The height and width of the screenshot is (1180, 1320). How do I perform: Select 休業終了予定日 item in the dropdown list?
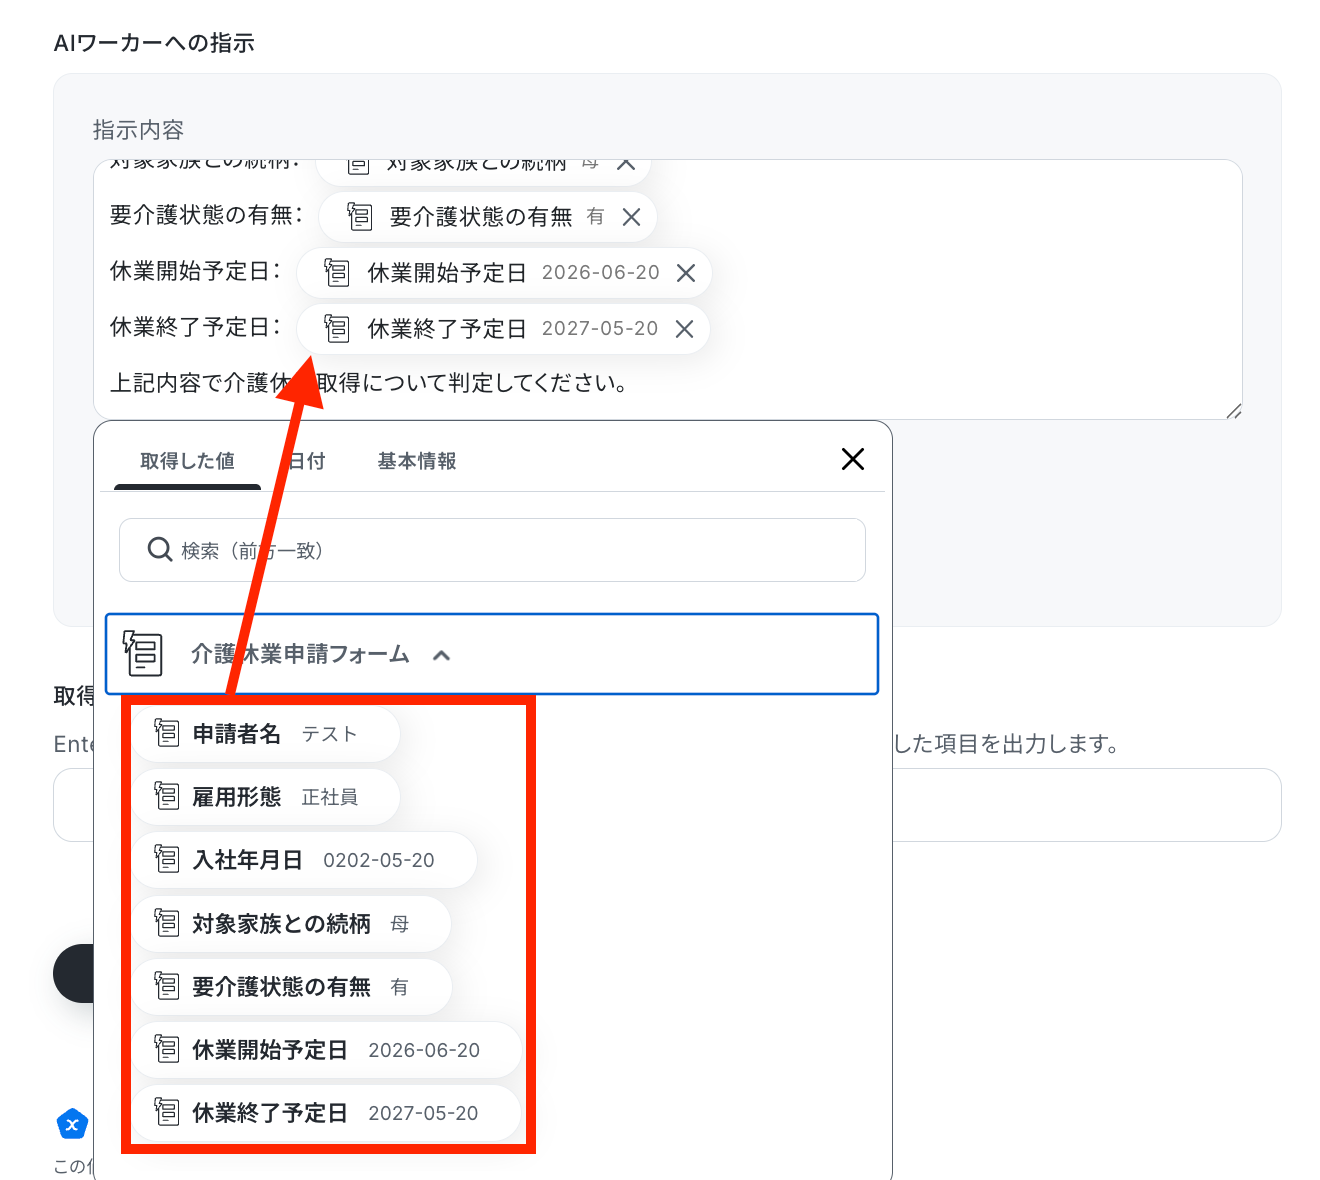point(328,1113)
